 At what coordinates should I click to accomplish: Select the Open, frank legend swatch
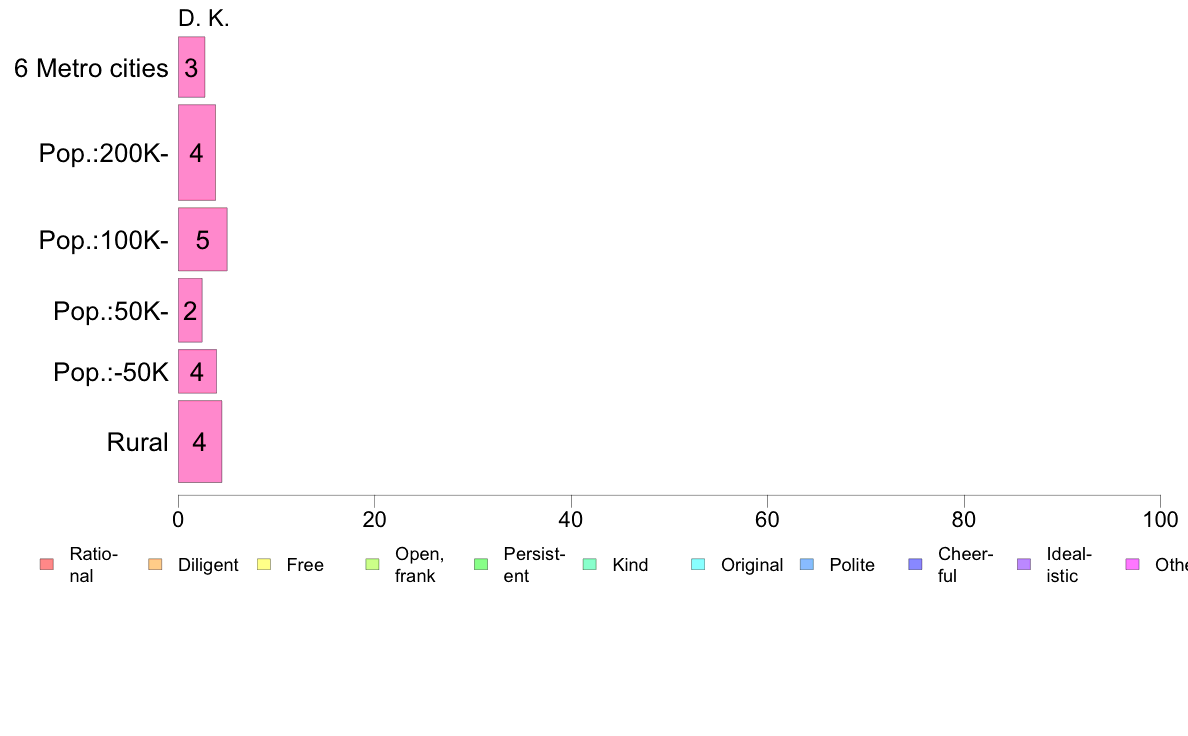click(x=372, y=565)
